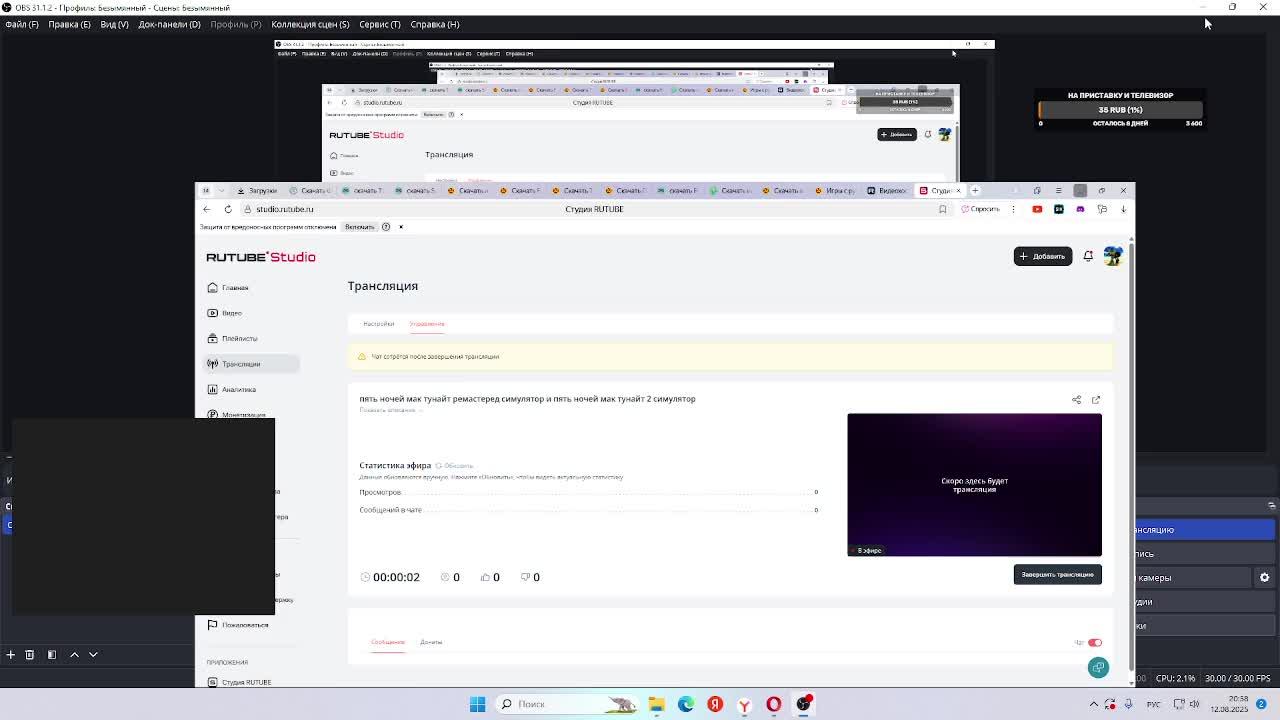
Task: Open the Windows Start menu
Action: tap(478, 704)
